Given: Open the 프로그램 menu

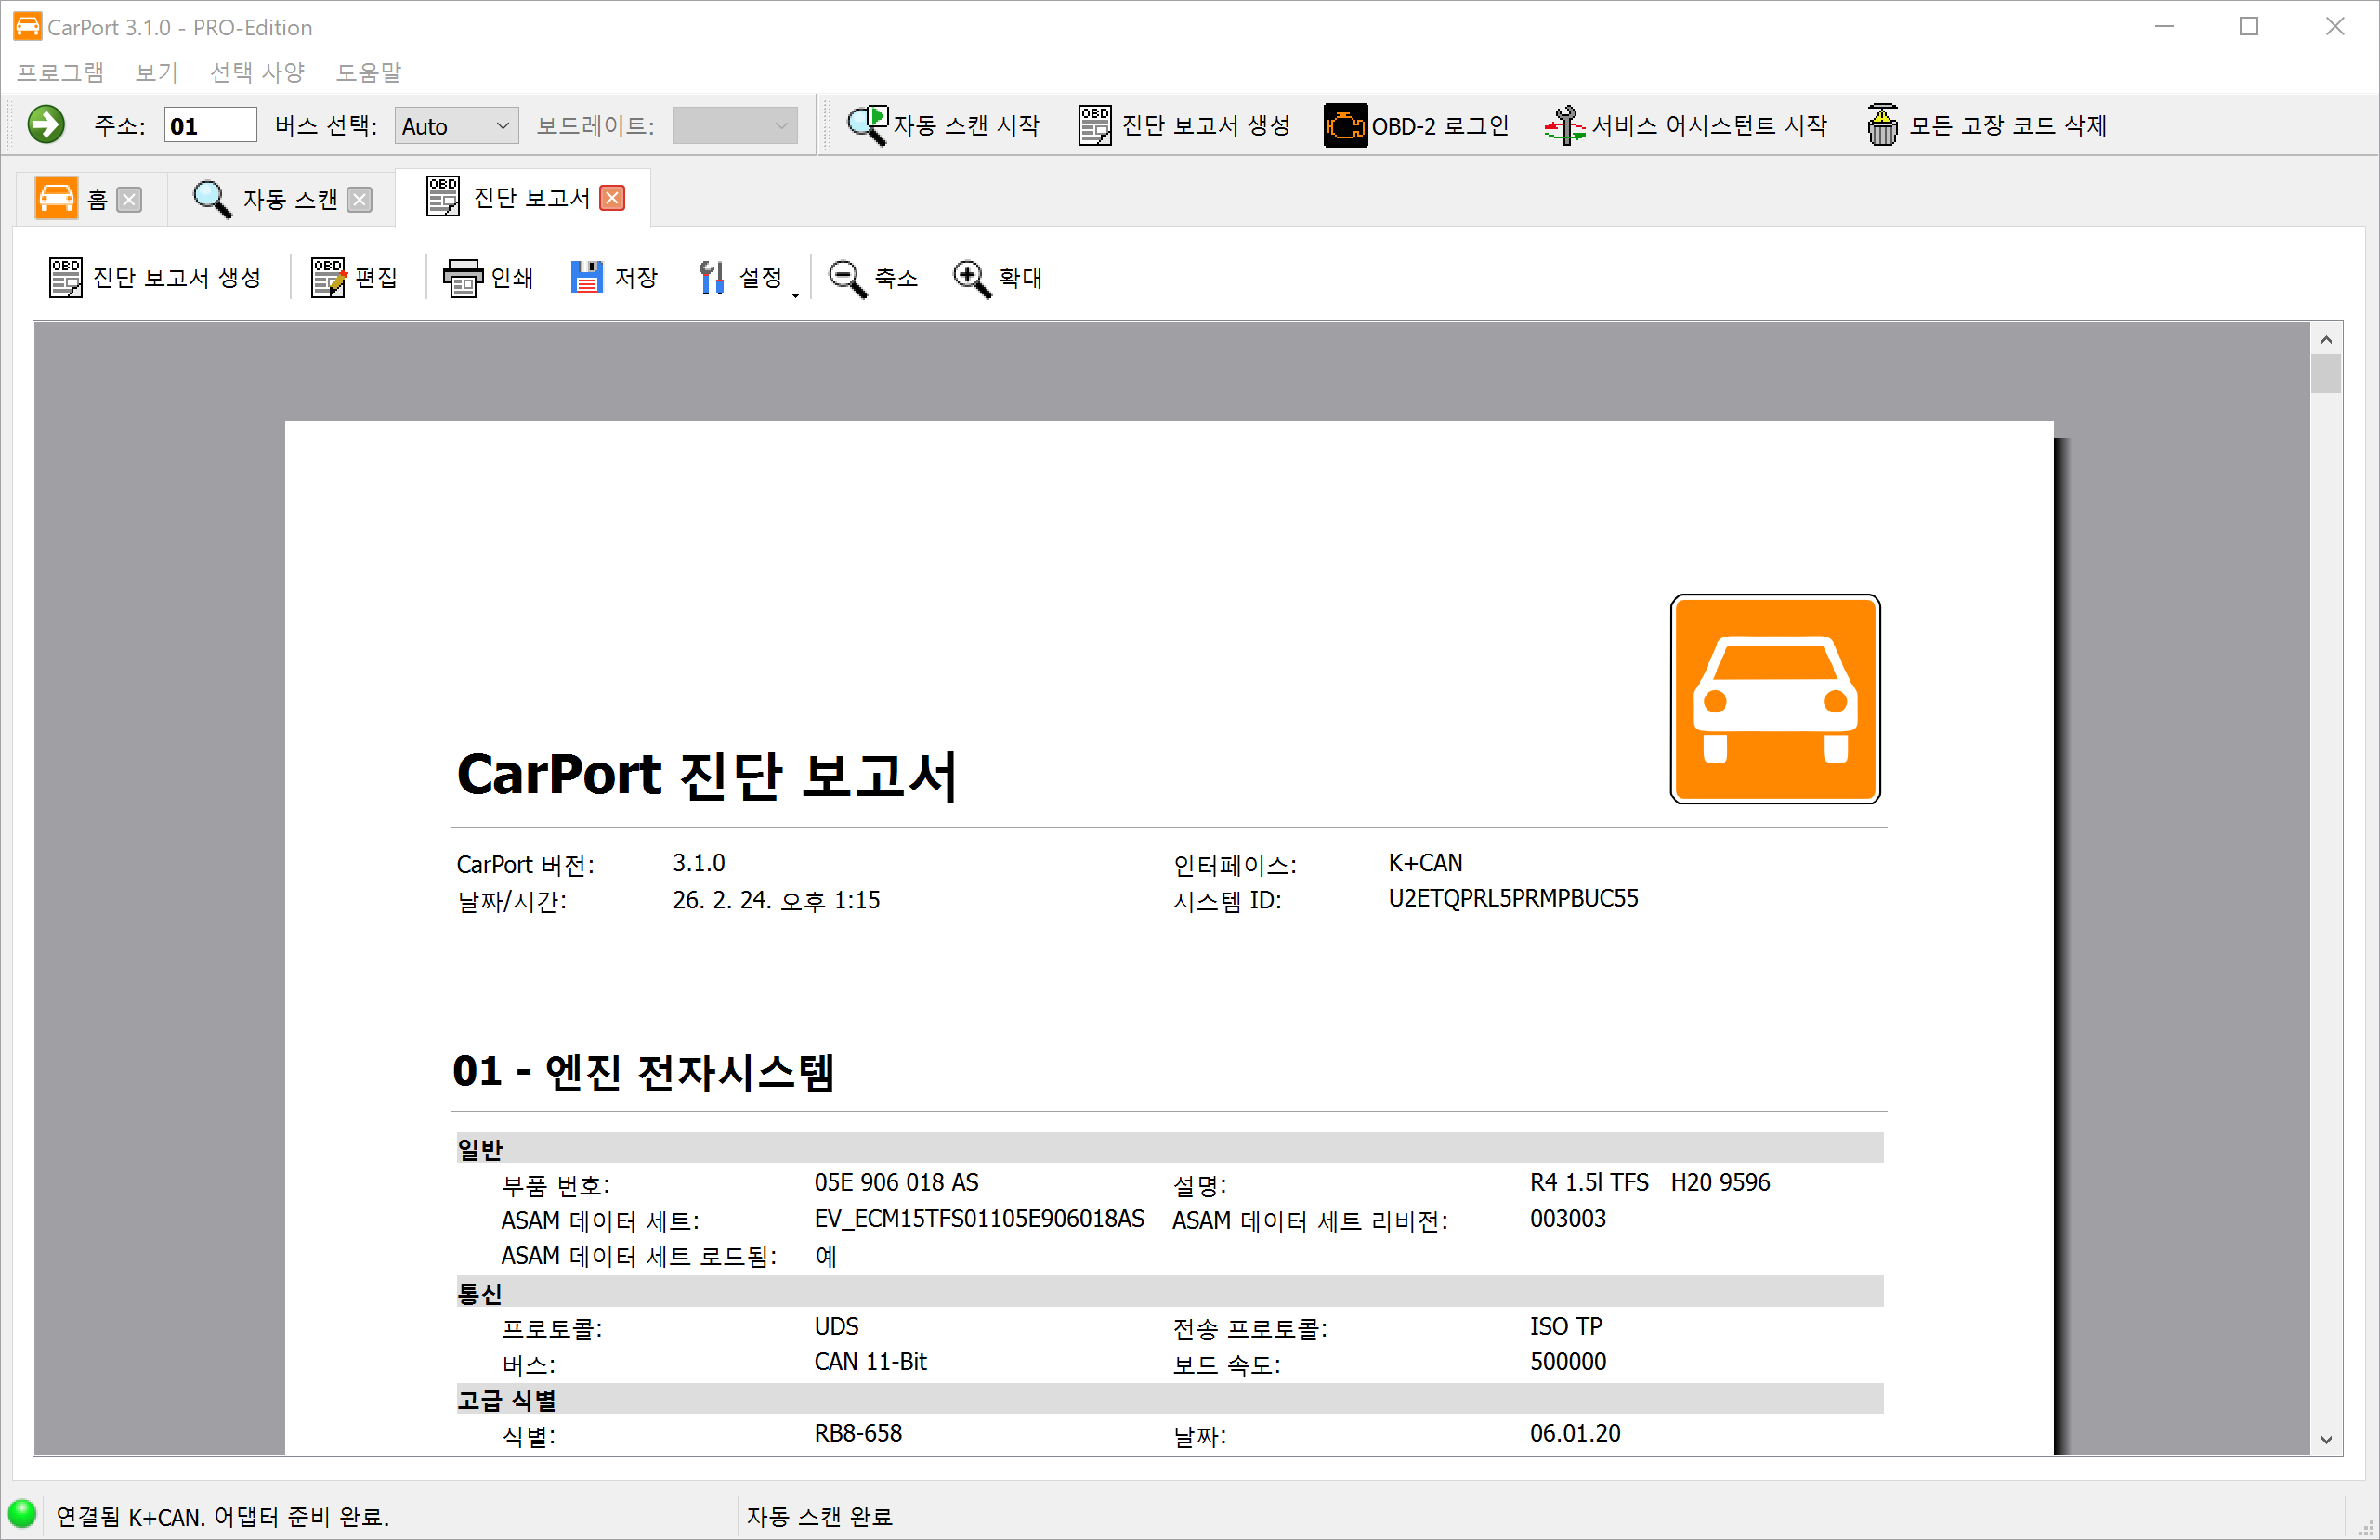Looking at the screenshot, I should (x=60, y=72).
